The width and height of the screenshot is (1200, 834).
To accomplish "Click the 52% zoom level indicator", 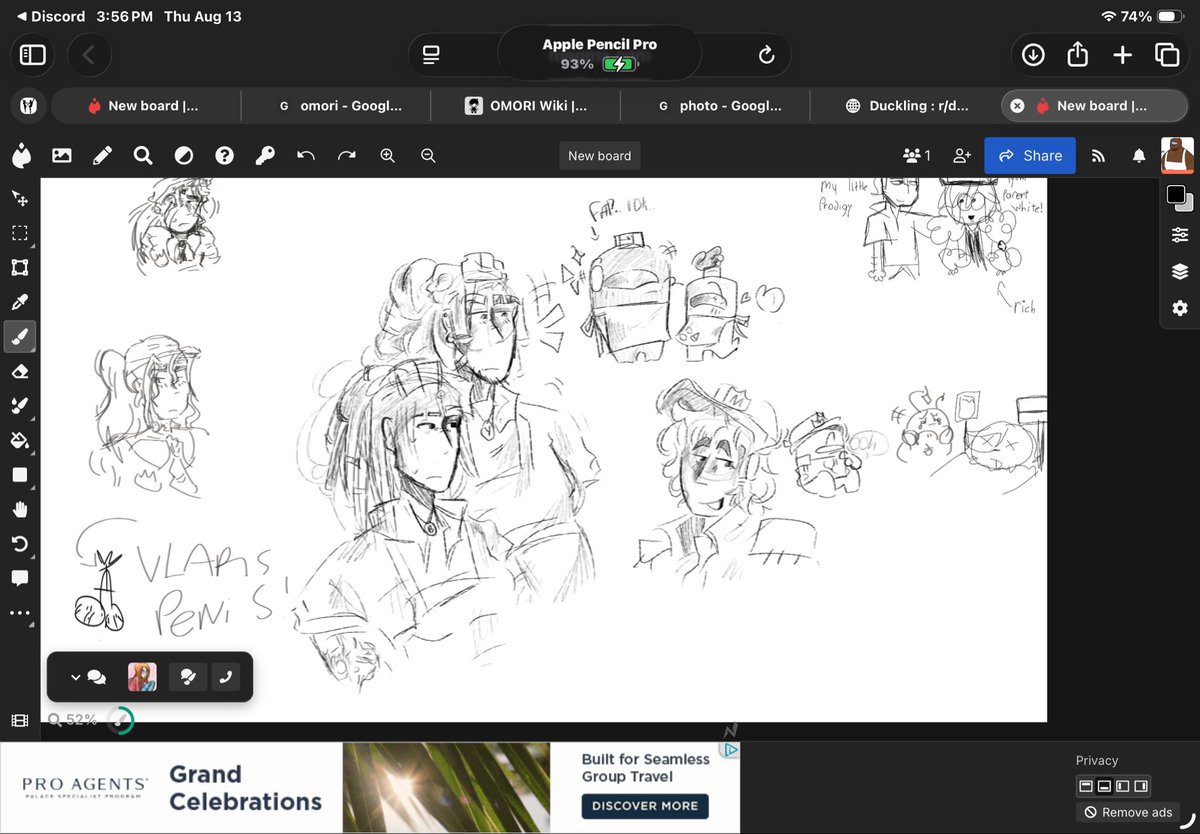I will click(x=72, y=720).
